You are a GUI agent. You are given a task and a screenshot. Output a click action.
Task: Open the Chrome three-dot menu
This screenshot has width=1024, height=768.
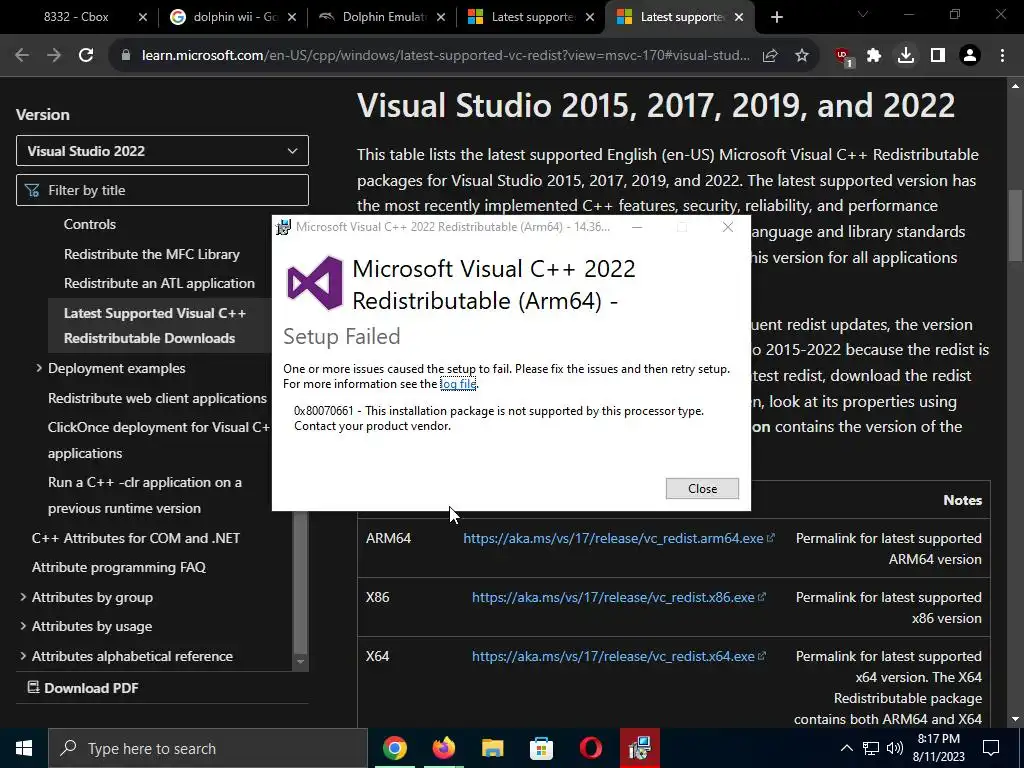(1002, 56)
